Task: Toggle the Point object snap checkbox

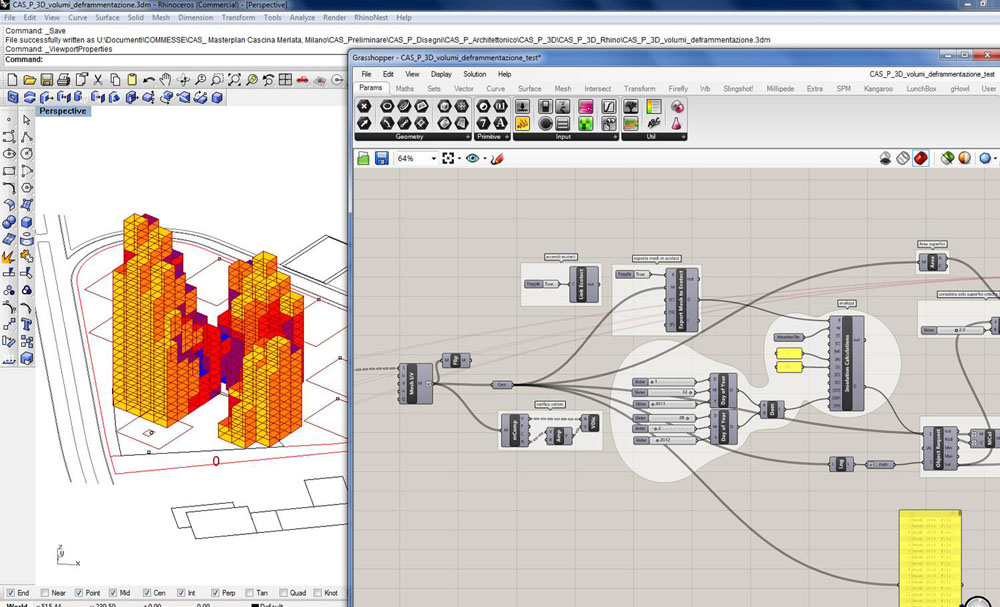Action: [79, 593]
